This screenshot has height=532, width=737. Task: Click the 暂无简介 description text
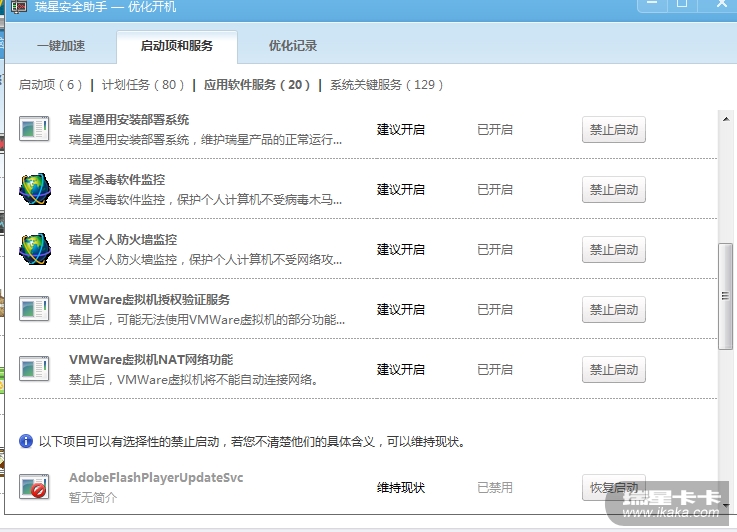93,498
